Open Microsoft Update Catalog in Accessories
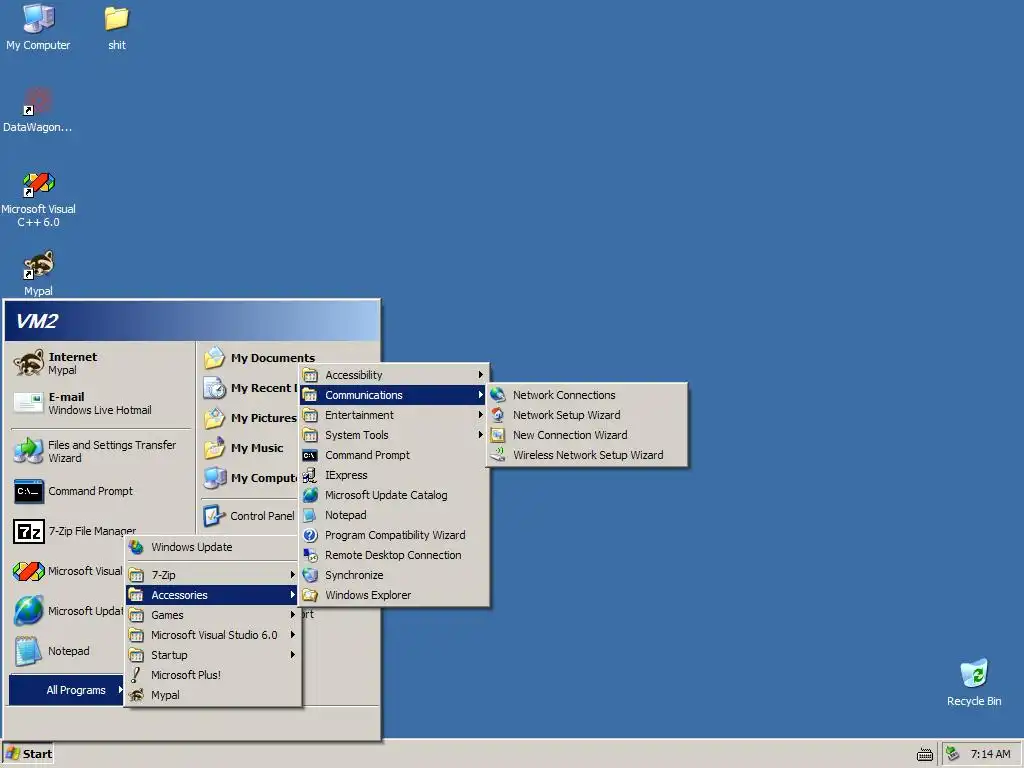 [394, 495]
